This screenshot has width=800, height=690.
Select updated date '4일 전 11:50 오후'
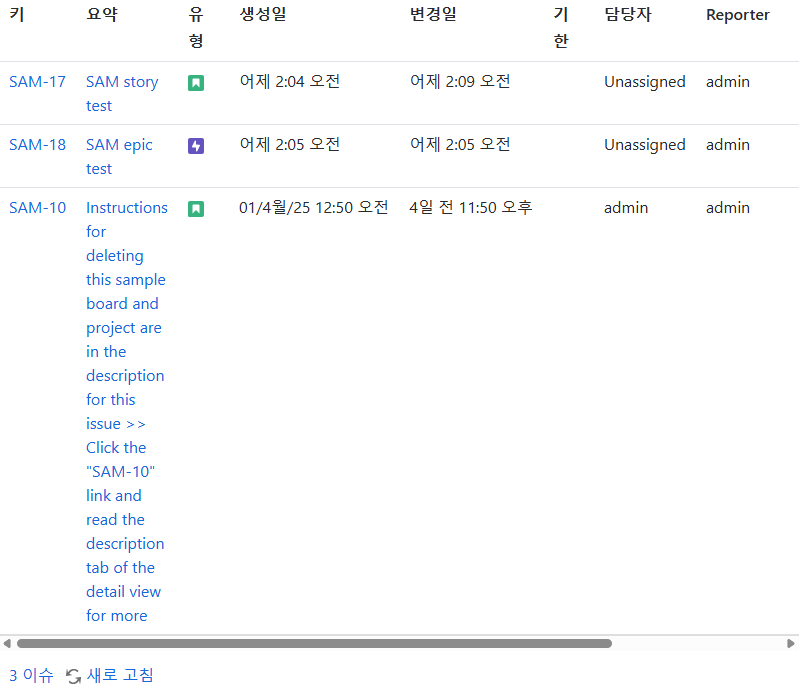(x=471, y=208)
